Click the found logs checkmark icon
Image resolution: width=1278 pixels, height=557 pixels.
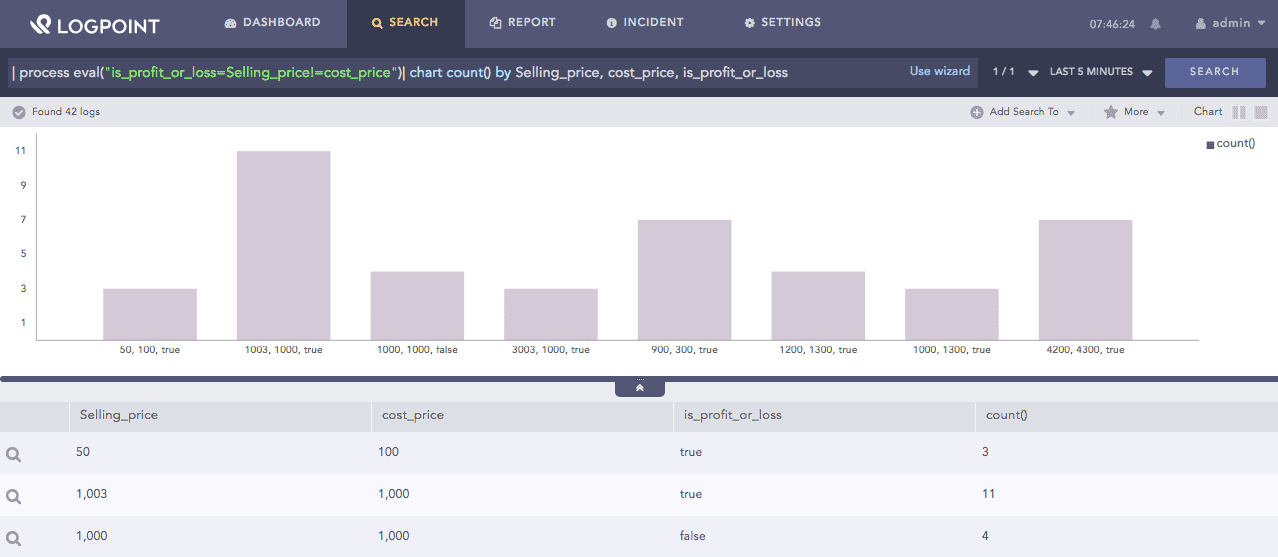[18, 112]
